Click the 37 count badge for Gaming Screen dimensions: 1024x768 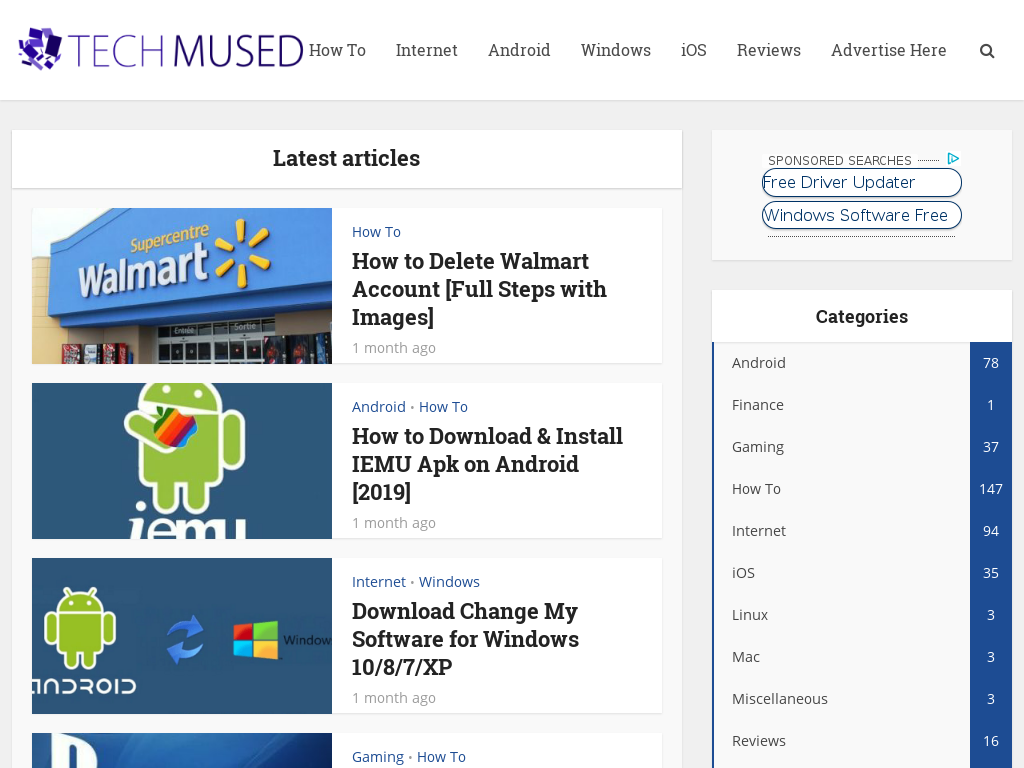[x=991, y=447]
